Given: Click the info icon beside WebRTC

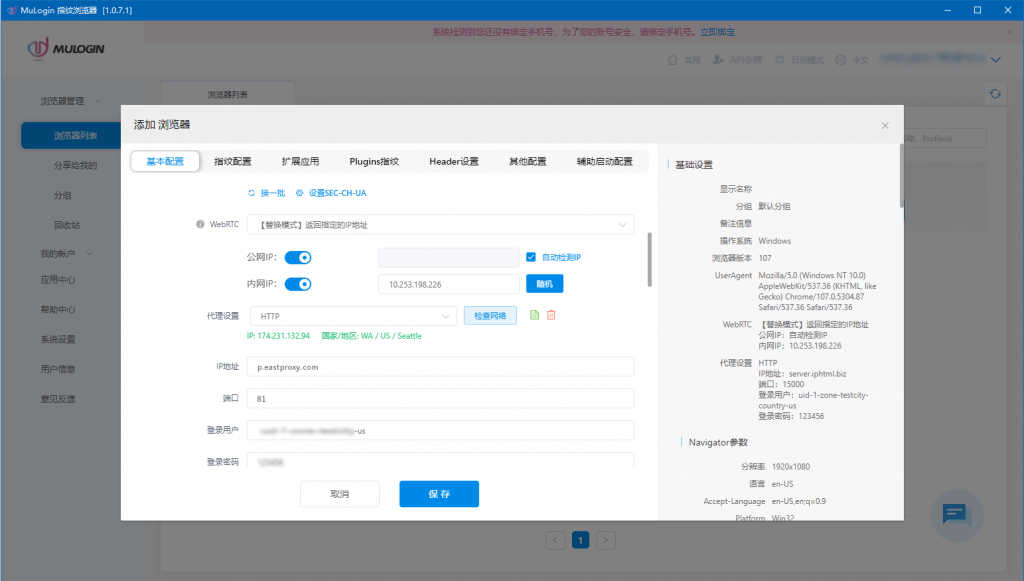Looking at the screenshot, I should pyautogui.click(x=200, y=225).
